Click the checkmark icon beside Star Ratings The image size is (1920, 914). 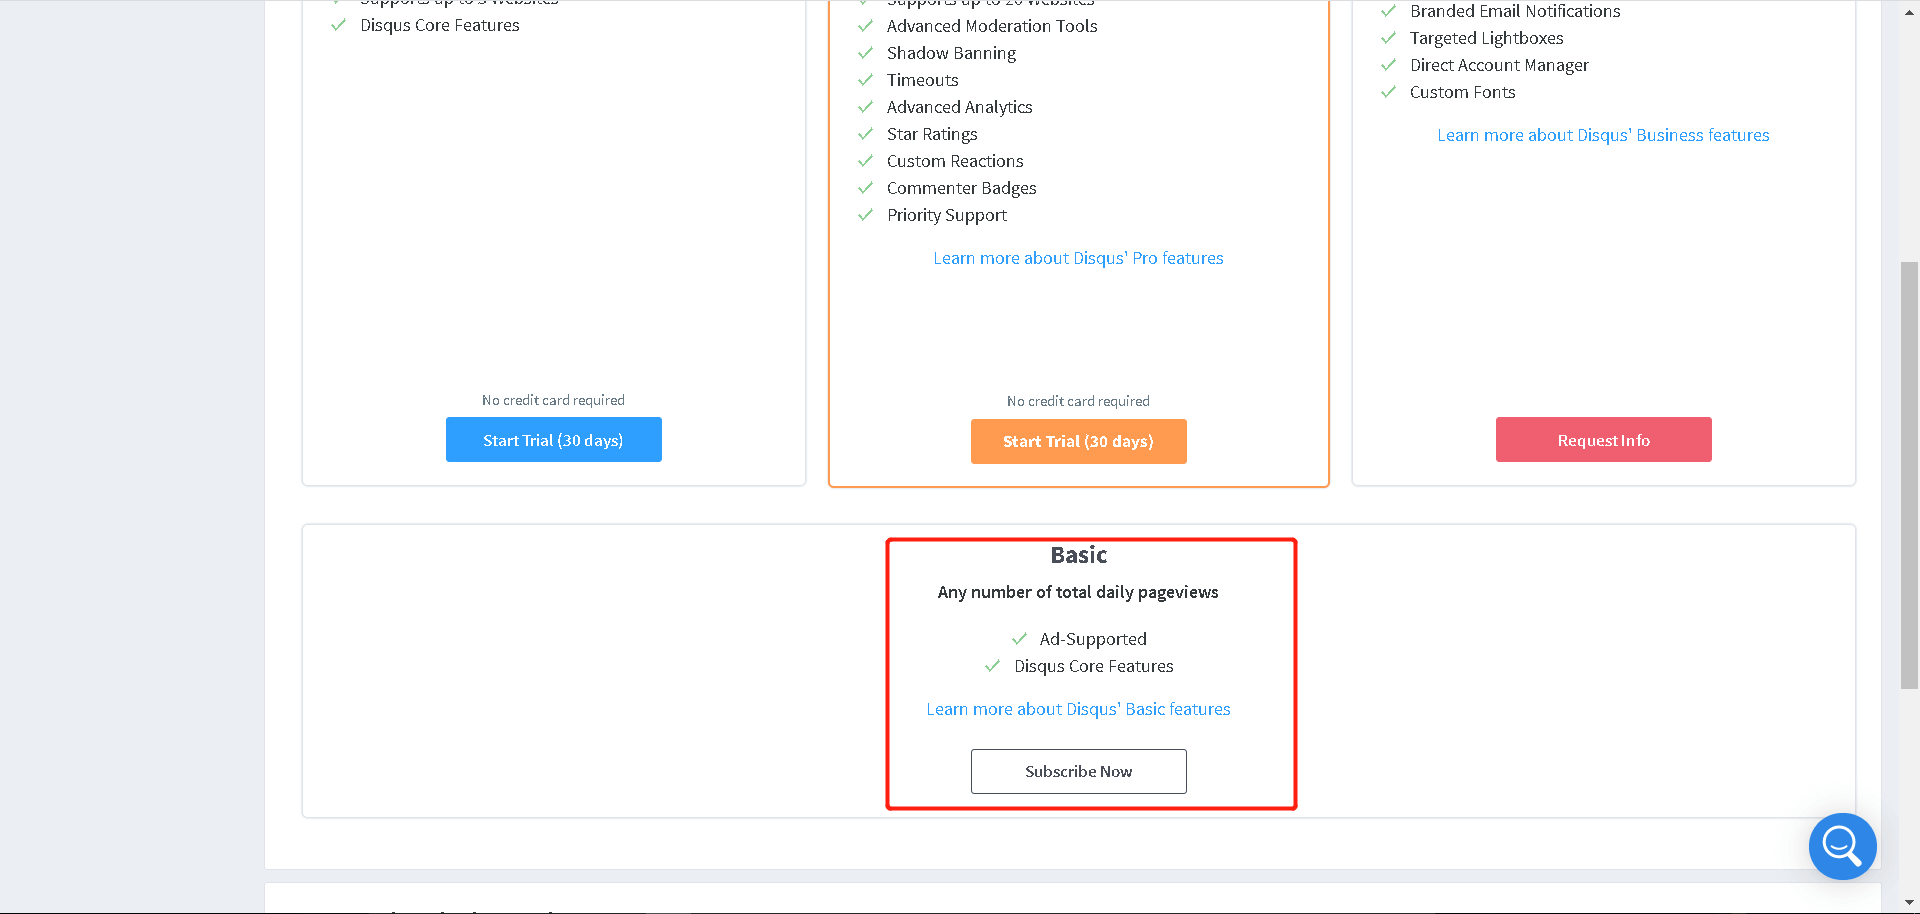pos(866,133)
